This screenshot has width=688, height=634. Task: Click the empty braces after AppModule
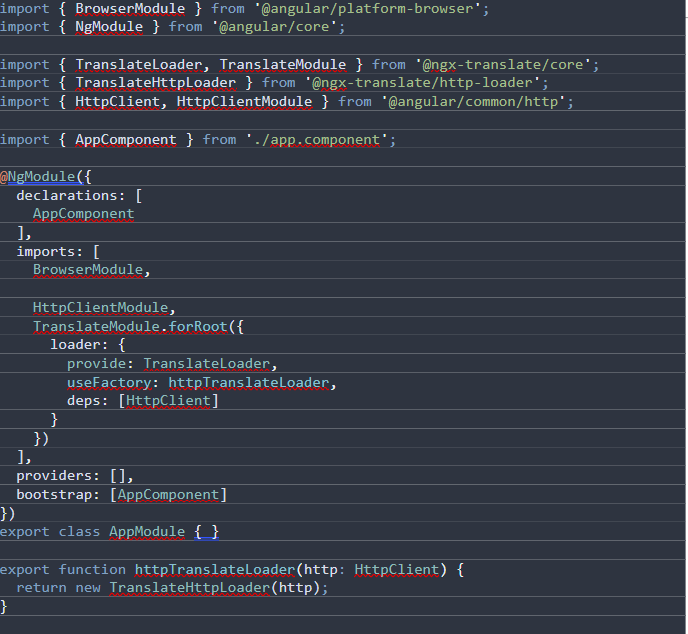pos(207,532)
